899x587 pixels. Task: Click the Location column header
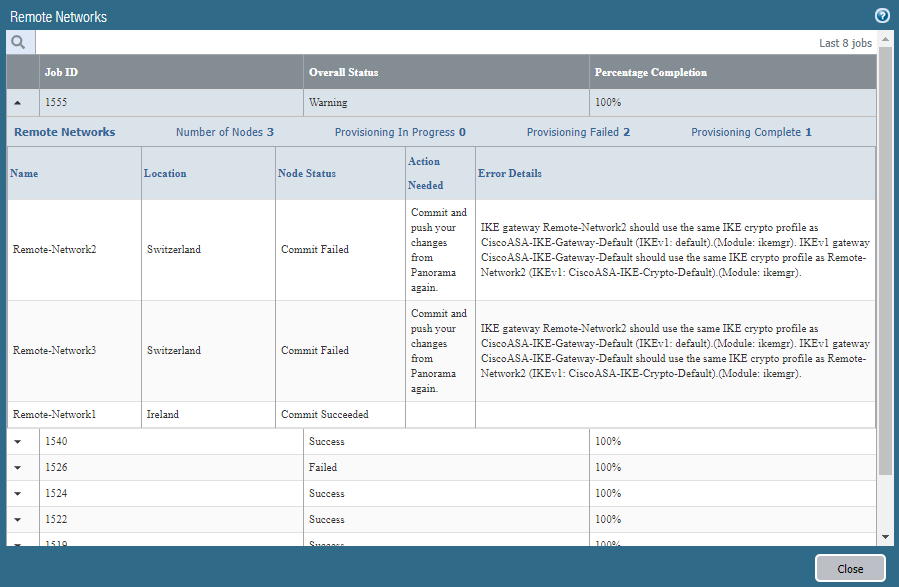pos(165,173)
